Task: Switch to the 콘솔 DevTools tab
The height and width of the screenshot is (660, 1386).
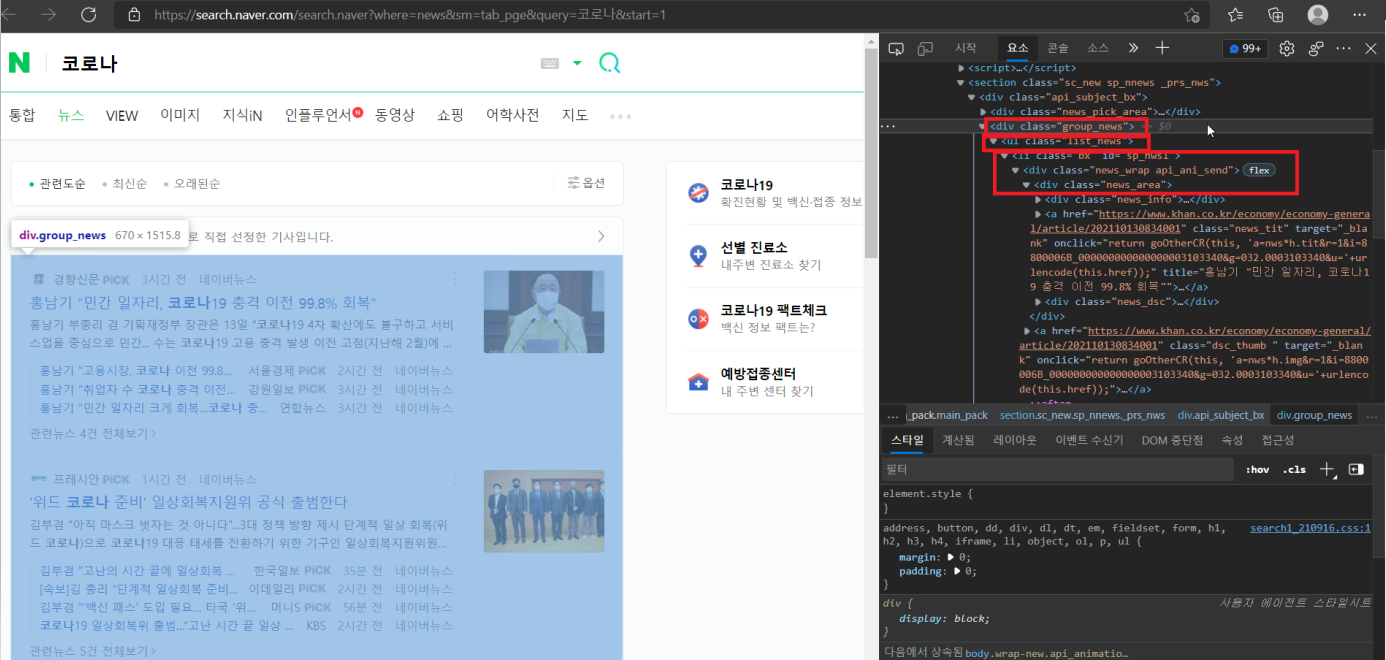Action: (x=1058, y=48)
